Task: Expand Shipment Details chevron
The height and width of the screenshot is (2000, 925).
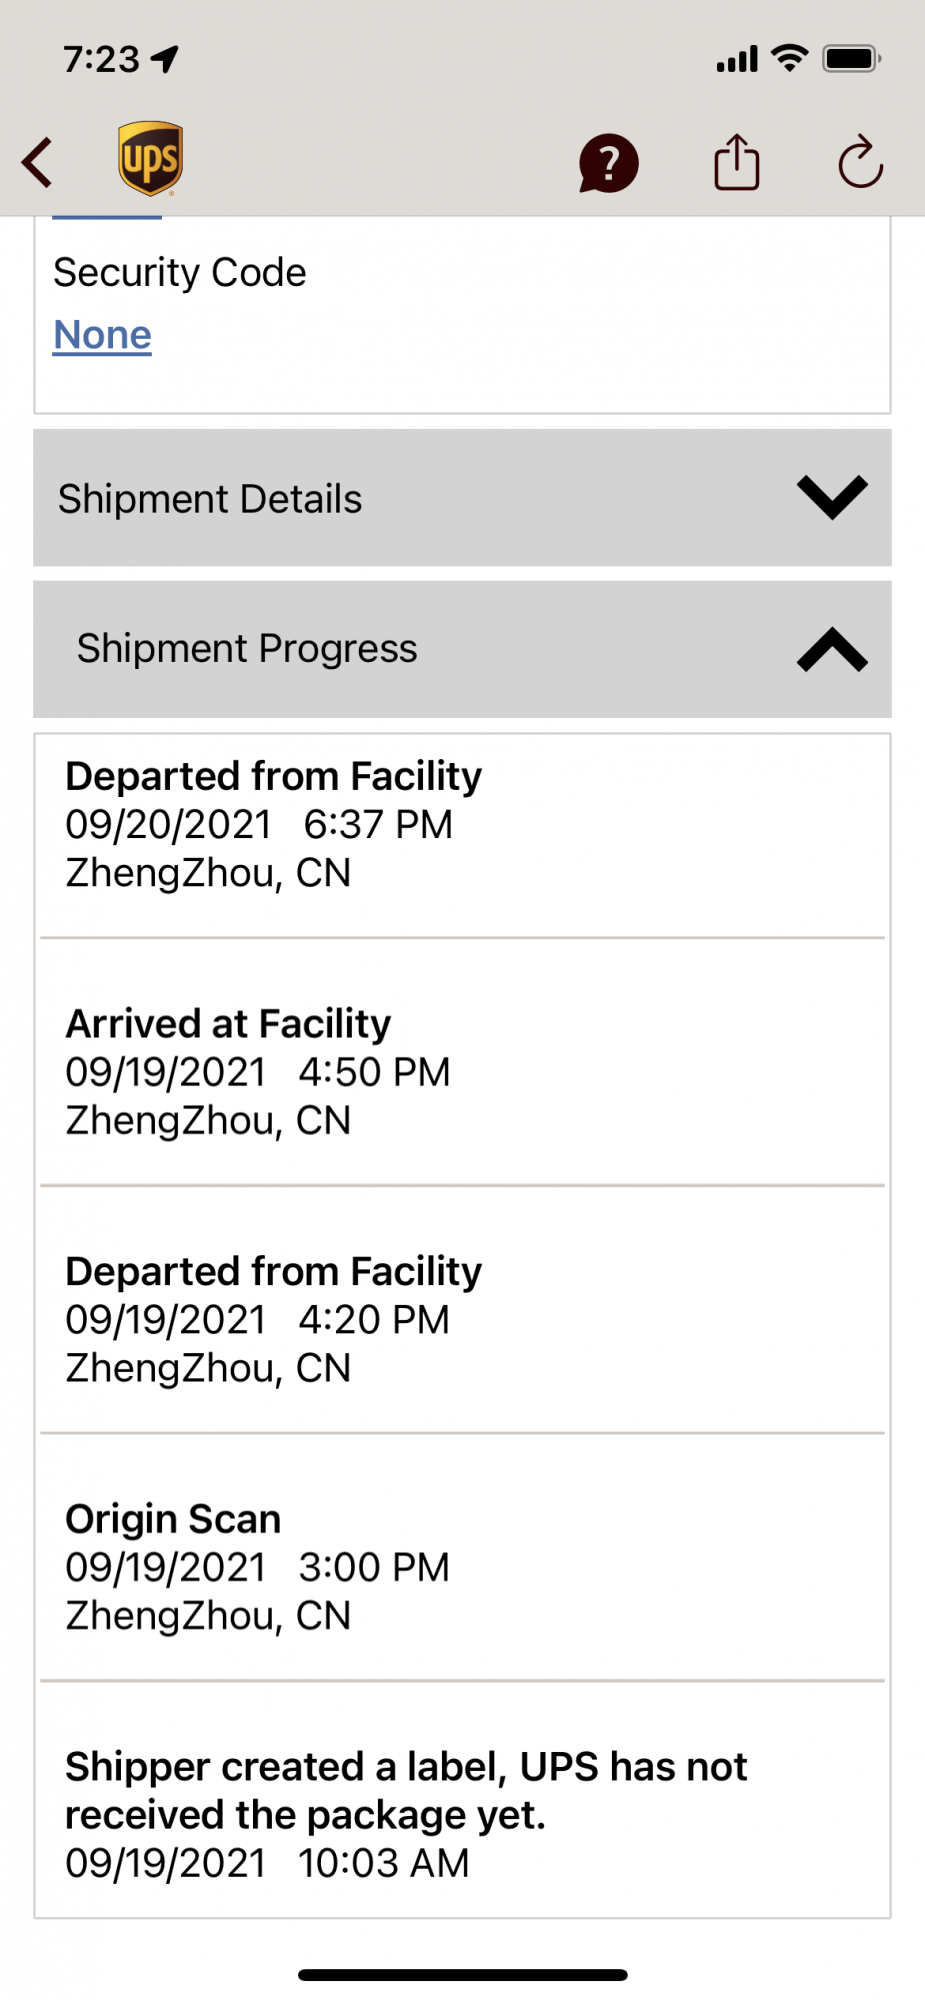Action: point(831,497)
